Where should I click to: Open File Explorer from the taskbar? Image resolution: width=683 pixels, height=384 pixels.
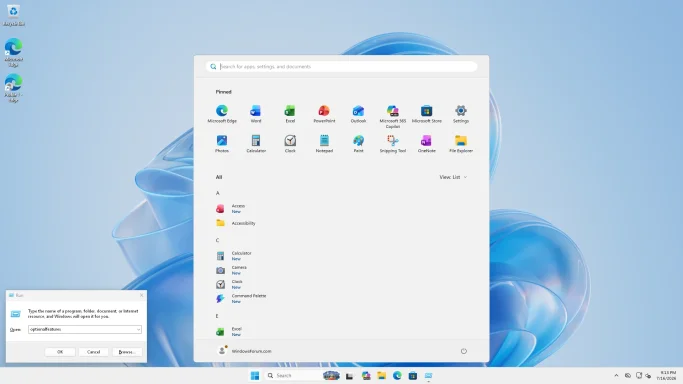(x=382, y=376)
